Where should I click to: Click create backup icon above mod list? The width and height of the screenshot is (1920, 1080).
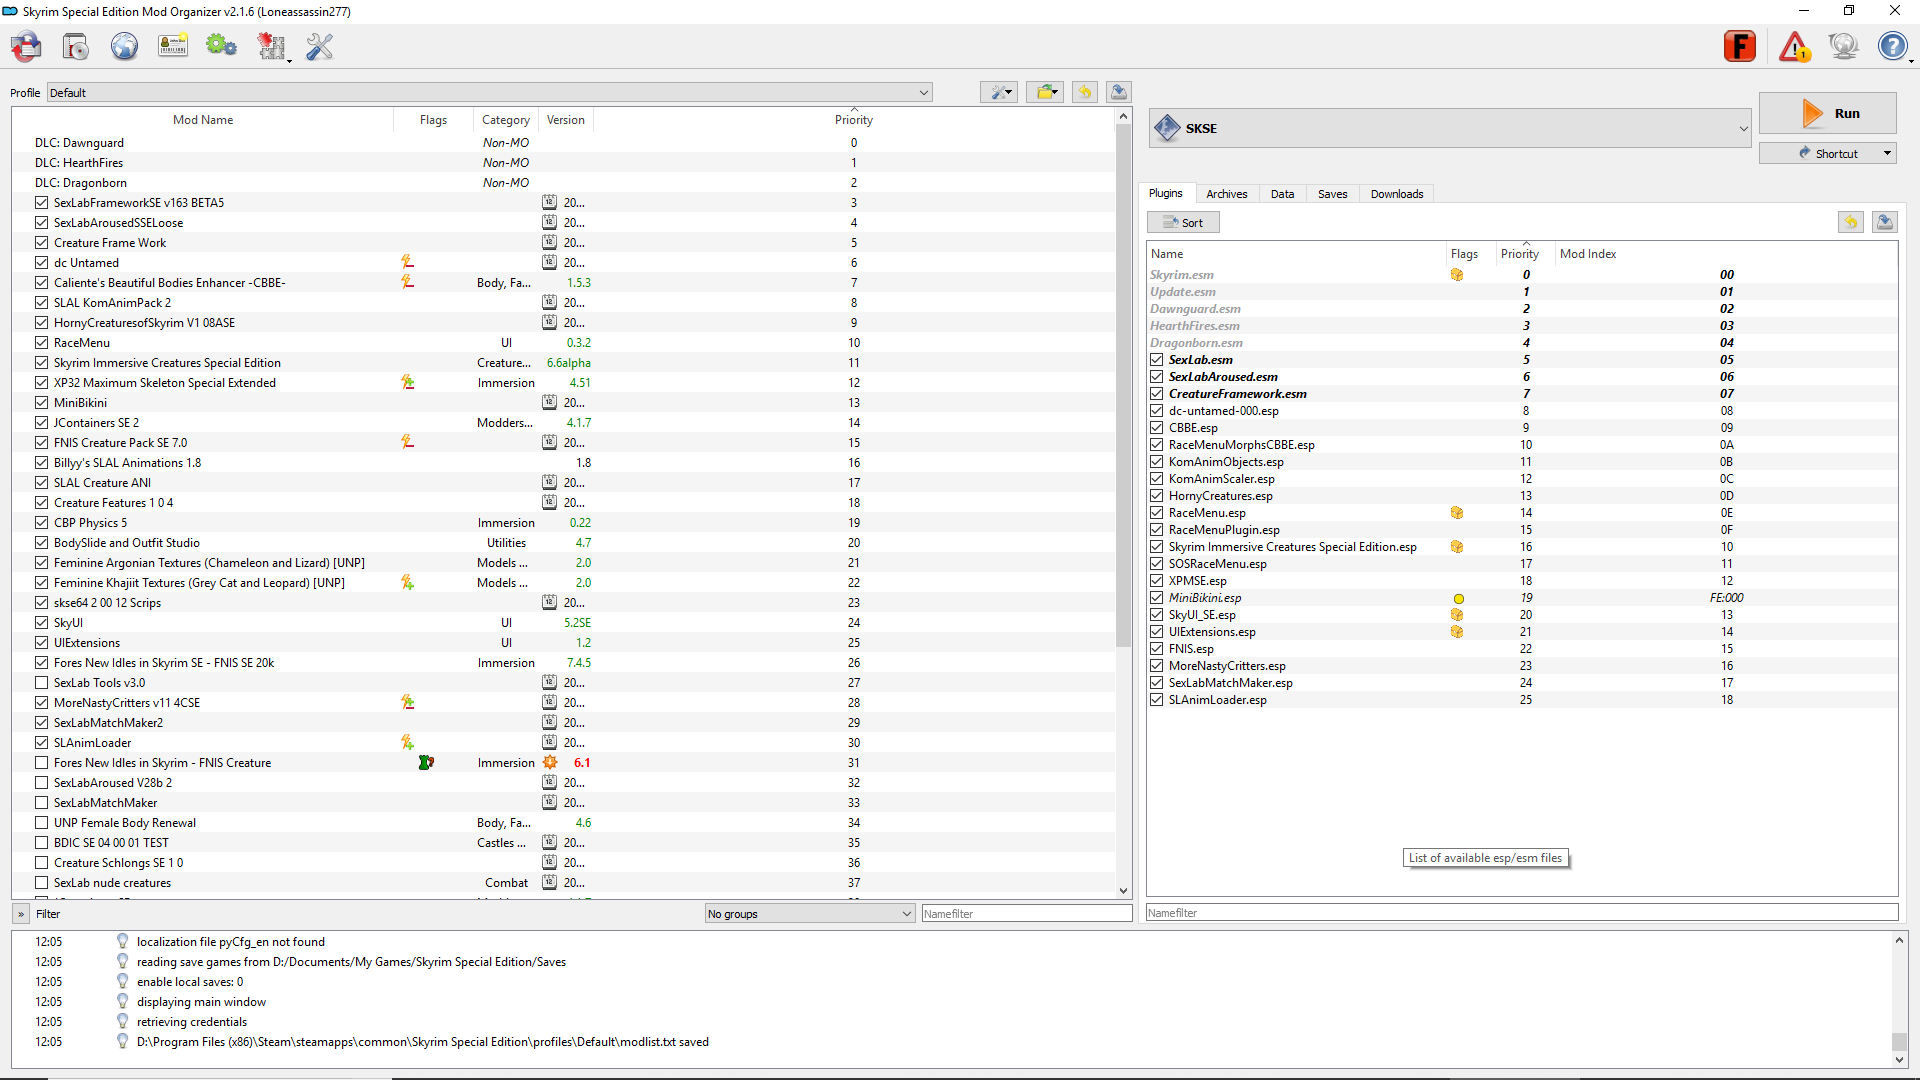(x=1119, y=92)
